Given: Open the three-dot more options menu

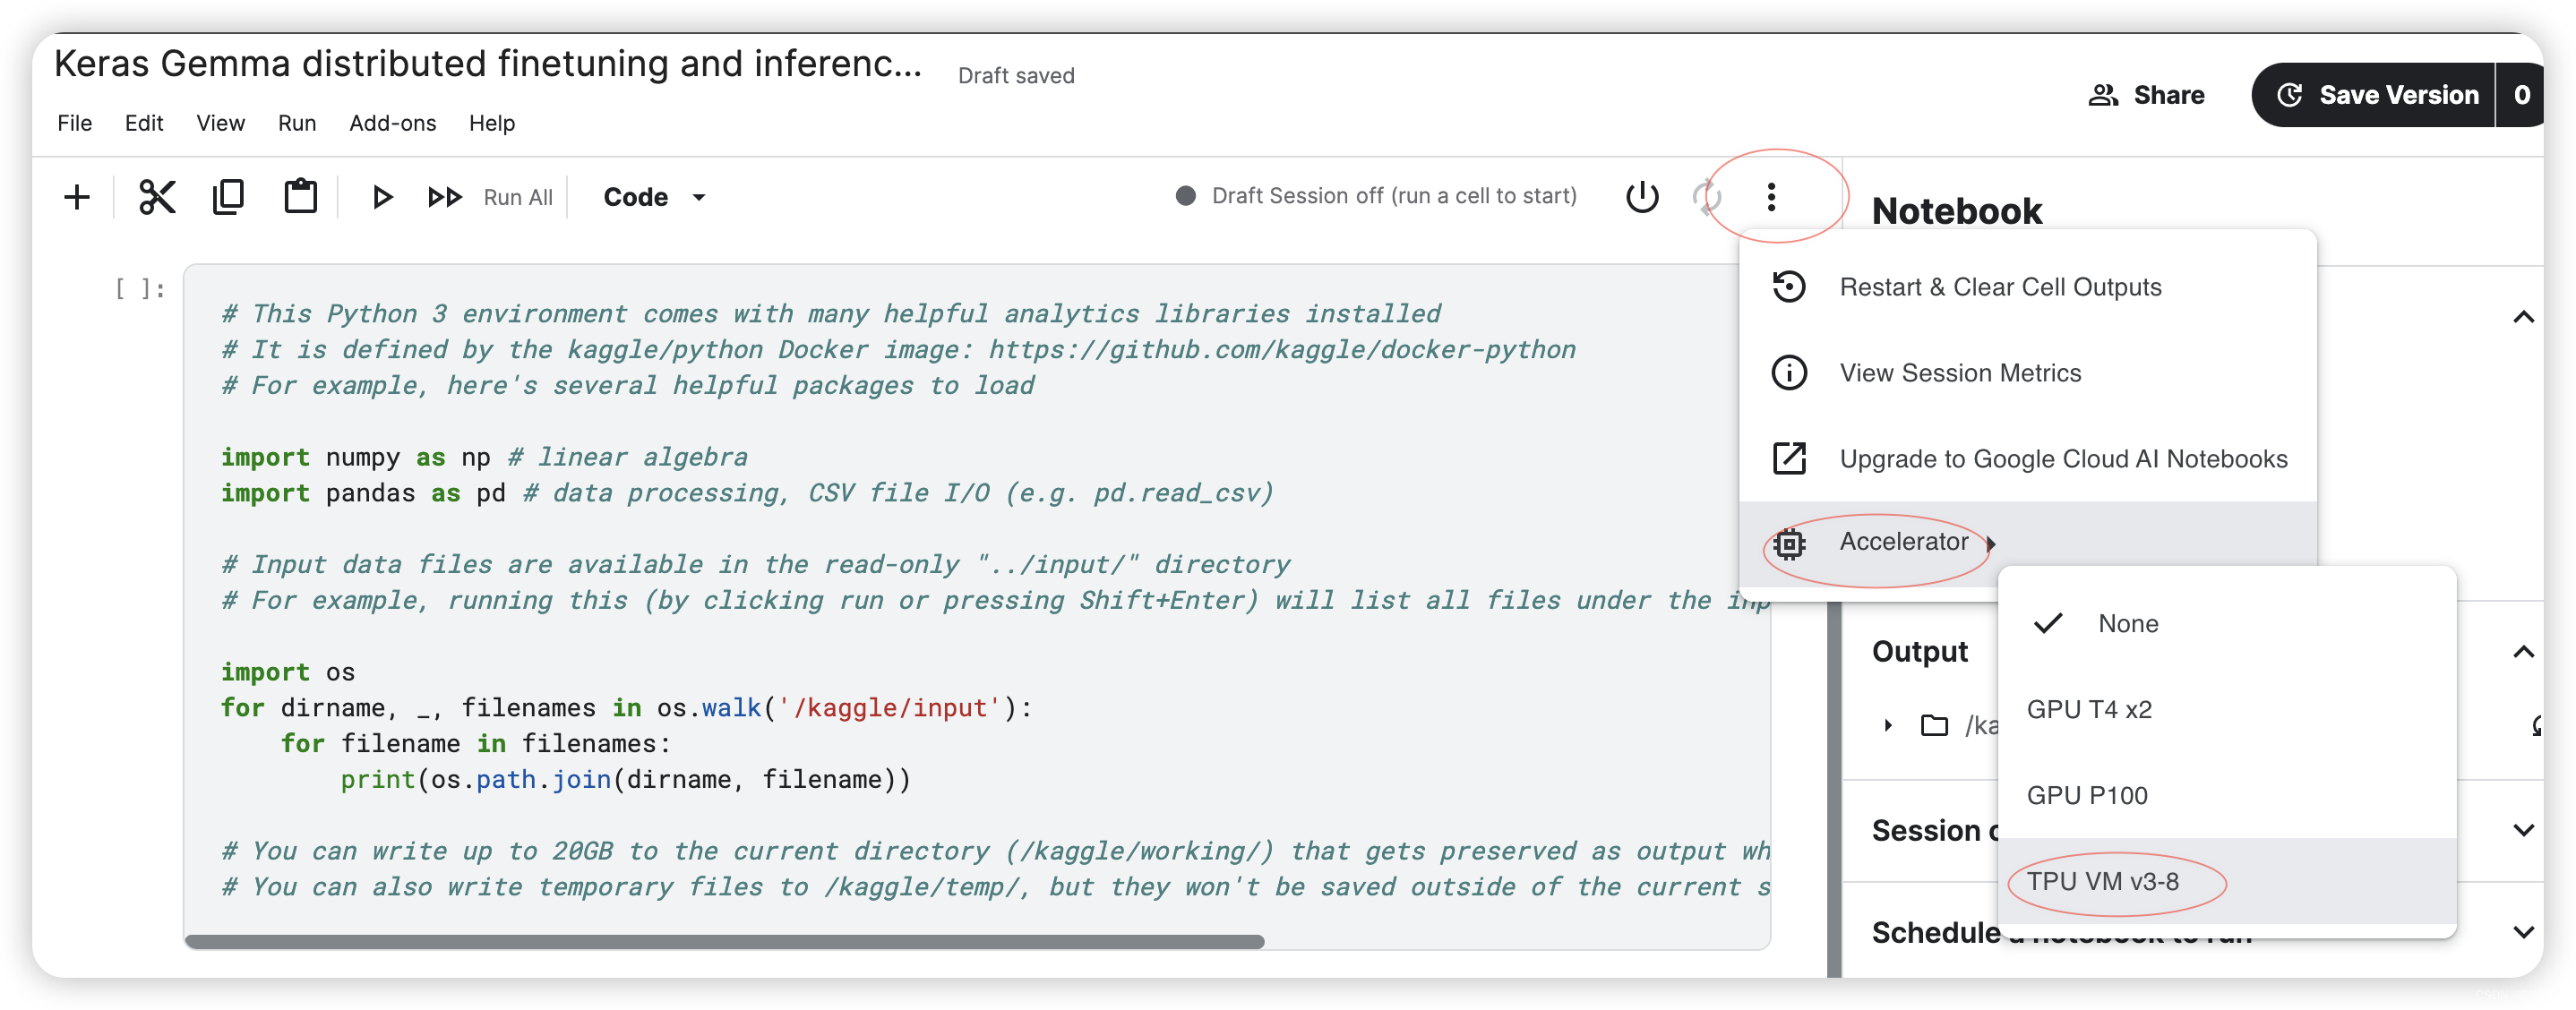Looking at the screenshot, I should click(x=1771, y=197).
